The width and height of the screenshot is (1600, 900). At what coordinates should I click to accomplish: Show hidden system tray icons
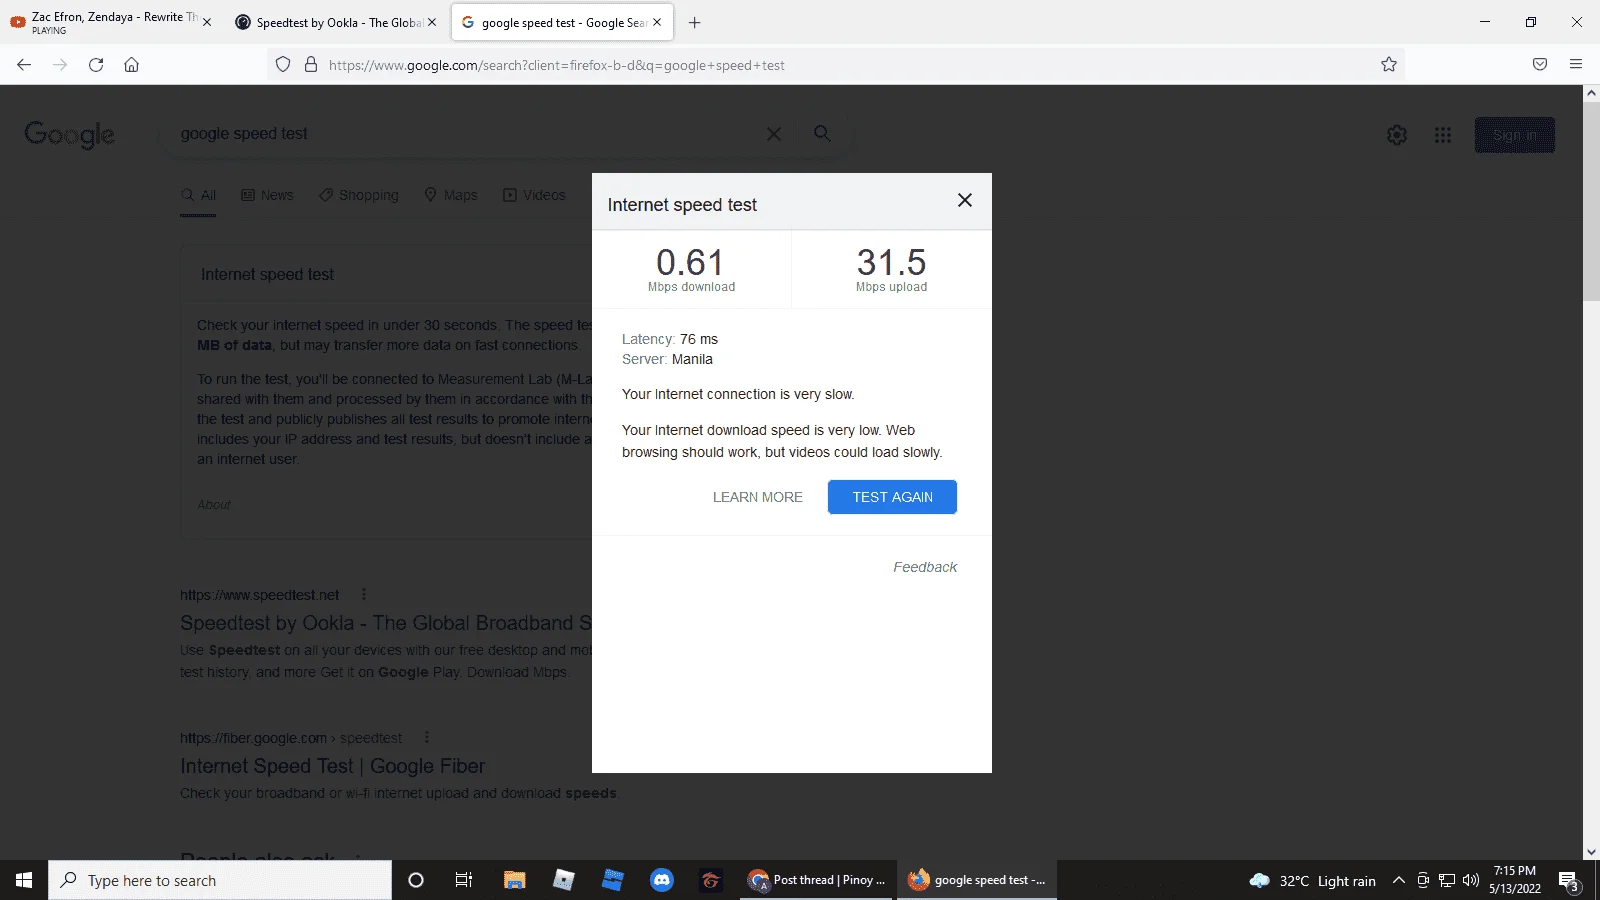click(x=1399, y=880)
